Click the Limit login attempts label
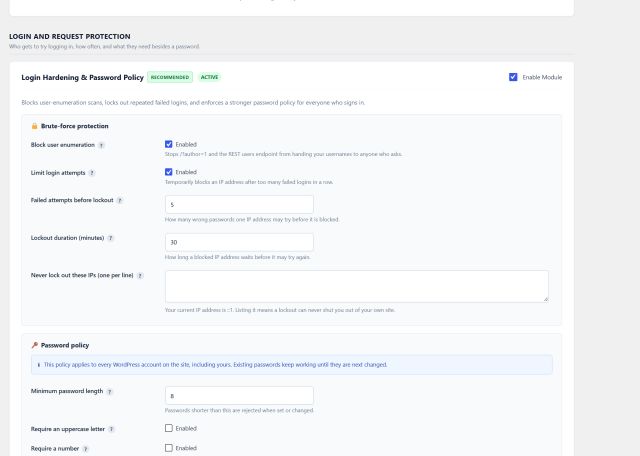 point(58,173)
